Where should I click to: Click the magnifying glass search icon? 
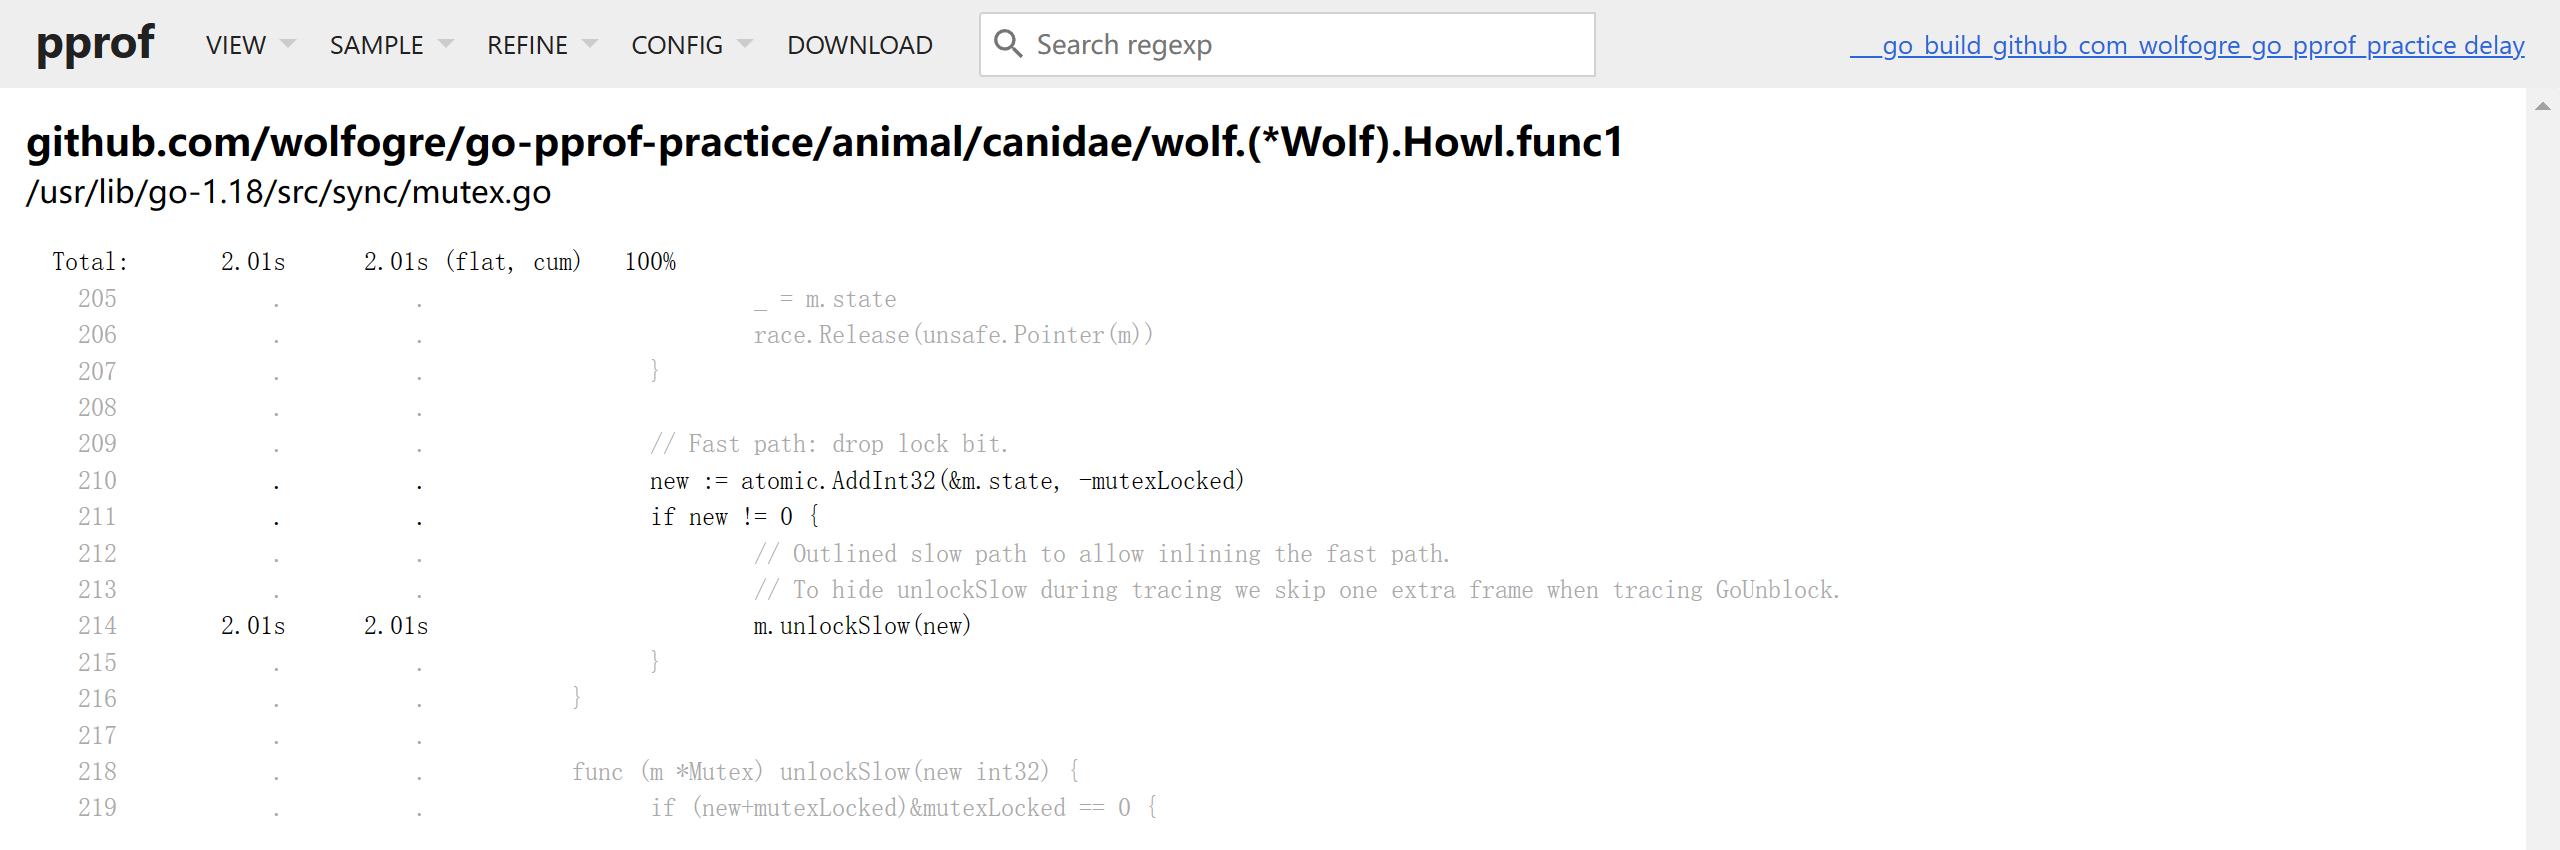tap(1008, 44)
